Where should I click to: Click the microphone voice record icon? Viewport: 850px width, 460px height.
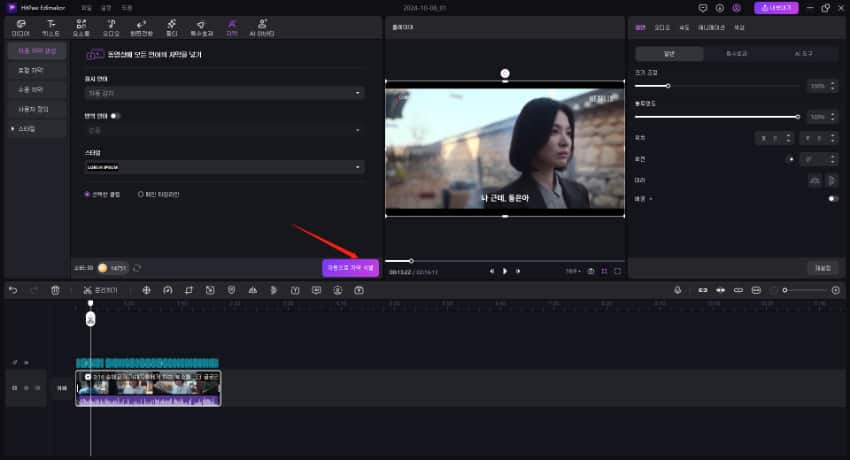pos(678,290)
